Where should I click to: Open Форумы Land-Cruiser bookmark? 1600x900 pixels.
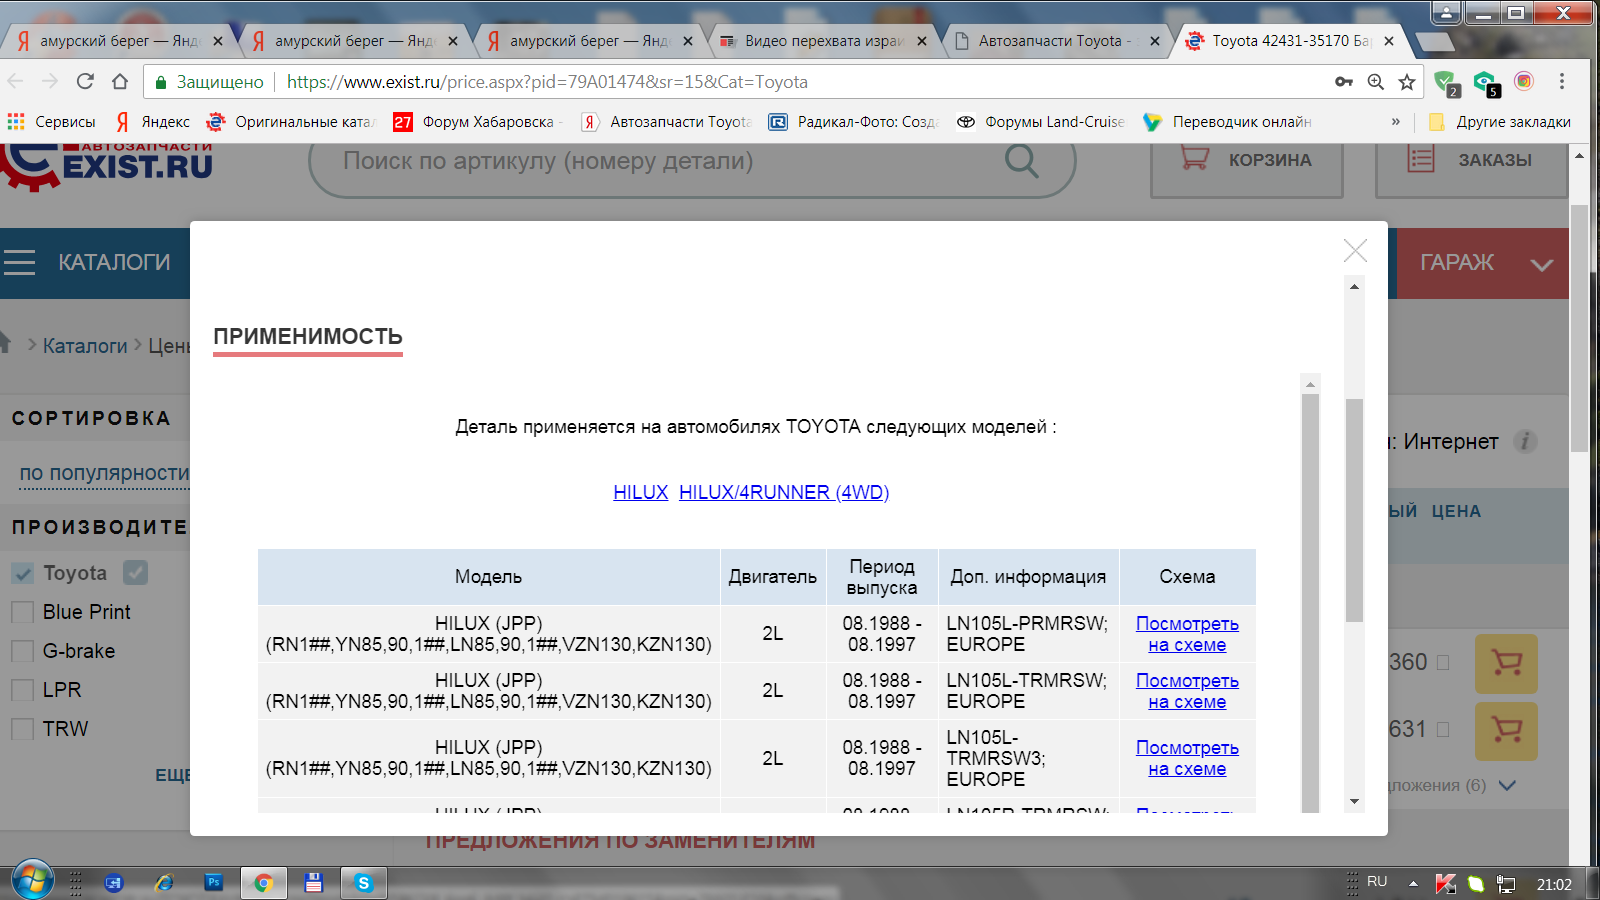[1041, 122]
